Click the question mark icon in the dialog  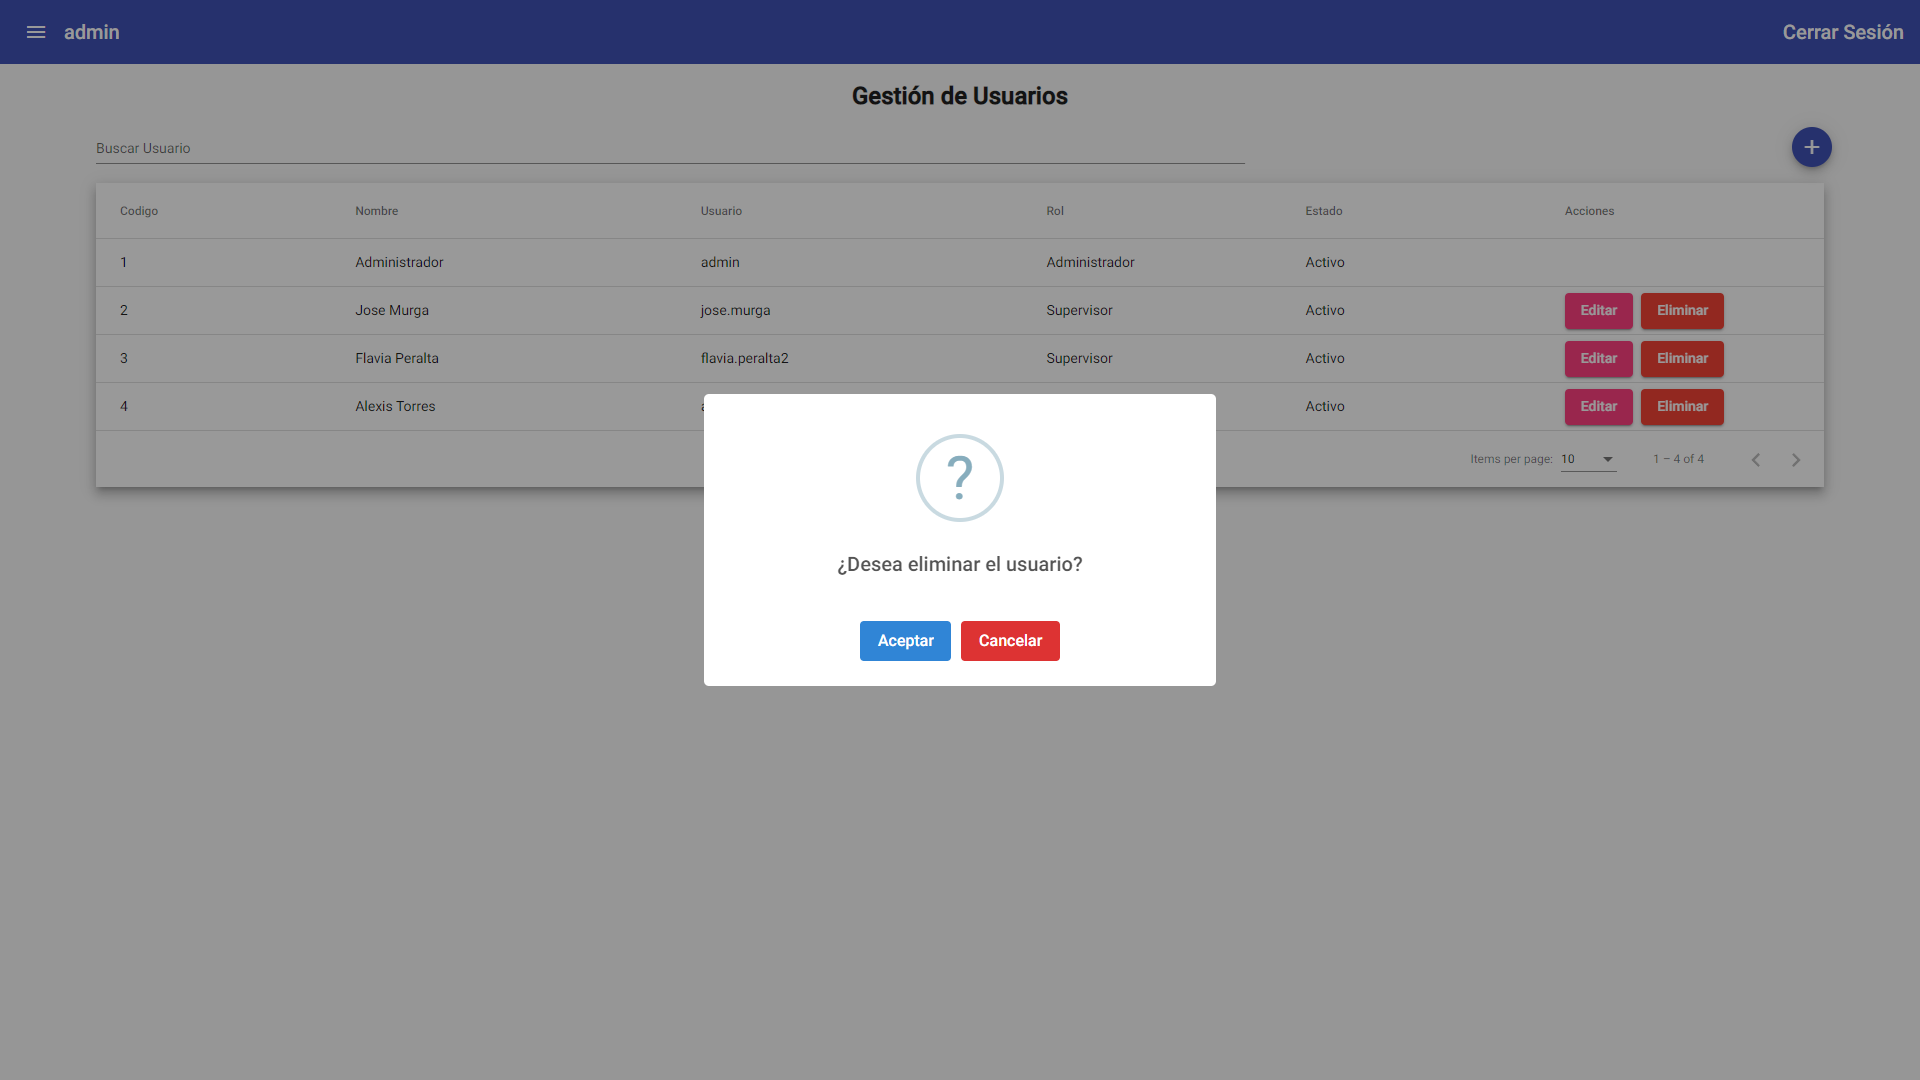[959, 478]
